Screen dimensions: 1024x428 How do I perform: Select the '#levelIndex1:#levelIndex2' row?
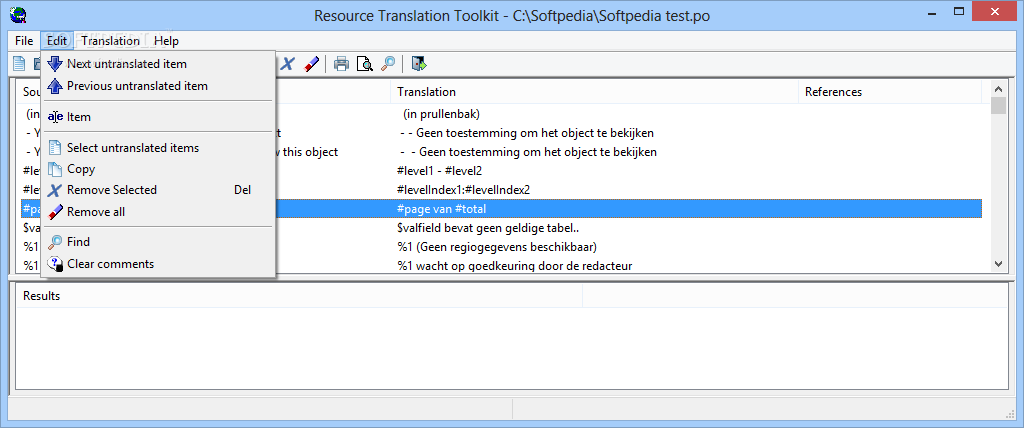point(501,190)
